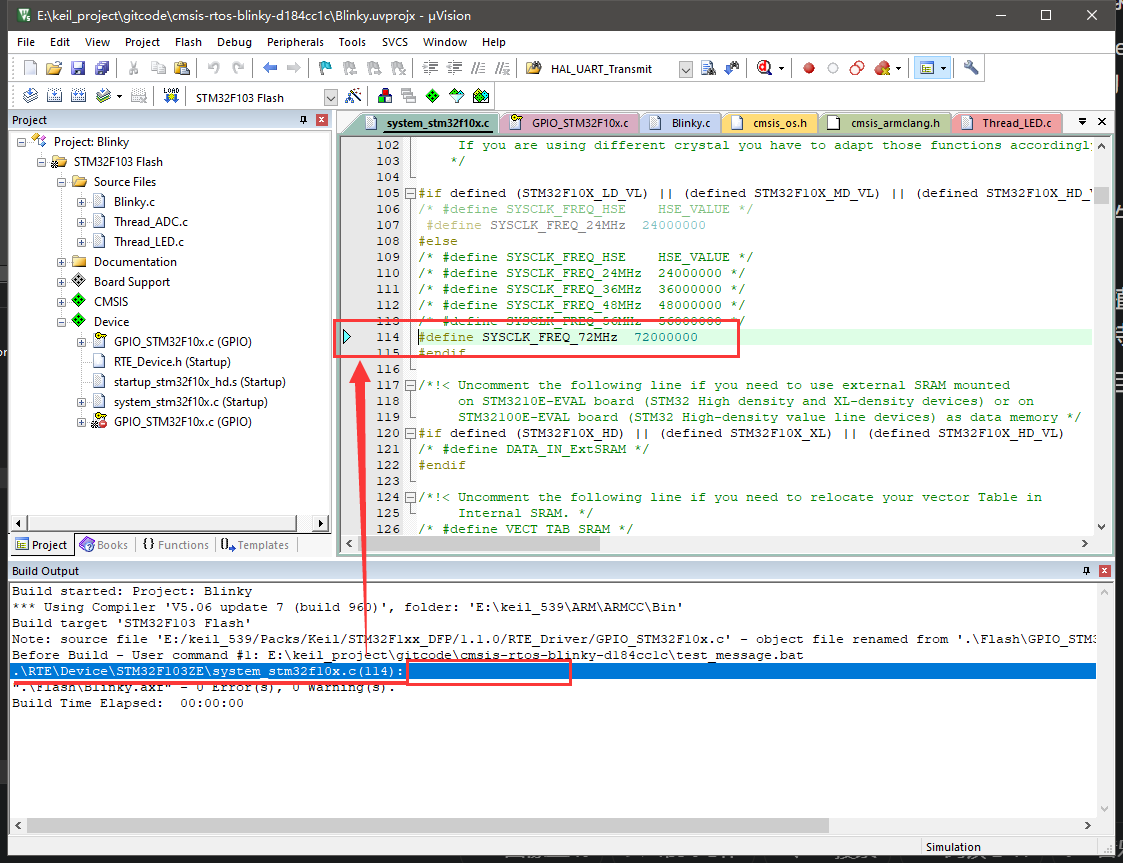Collapse the Source Files folder
Screen dimensions: 1123x863
pyautogui.click(x=62, y=182)
